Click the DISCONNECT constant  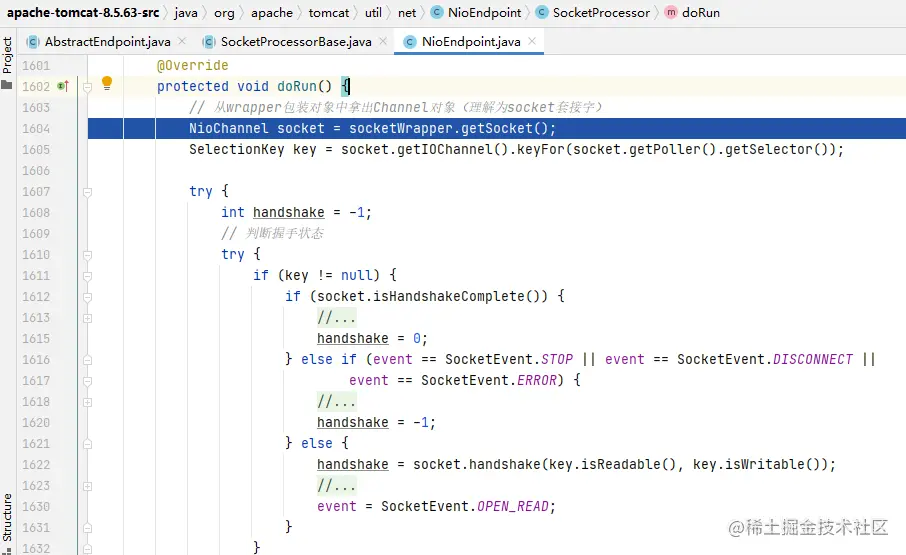[x=812, y=359]
